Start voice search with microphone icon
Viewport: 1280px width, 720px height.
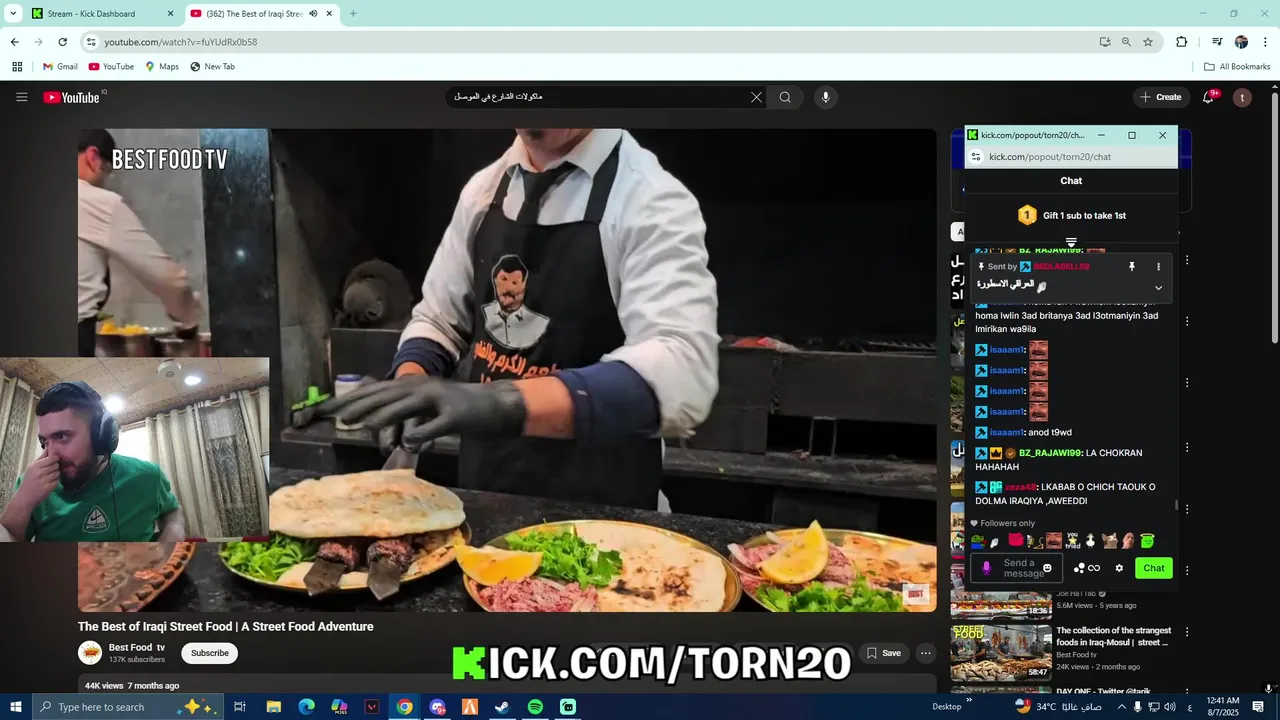pos(825,97)
